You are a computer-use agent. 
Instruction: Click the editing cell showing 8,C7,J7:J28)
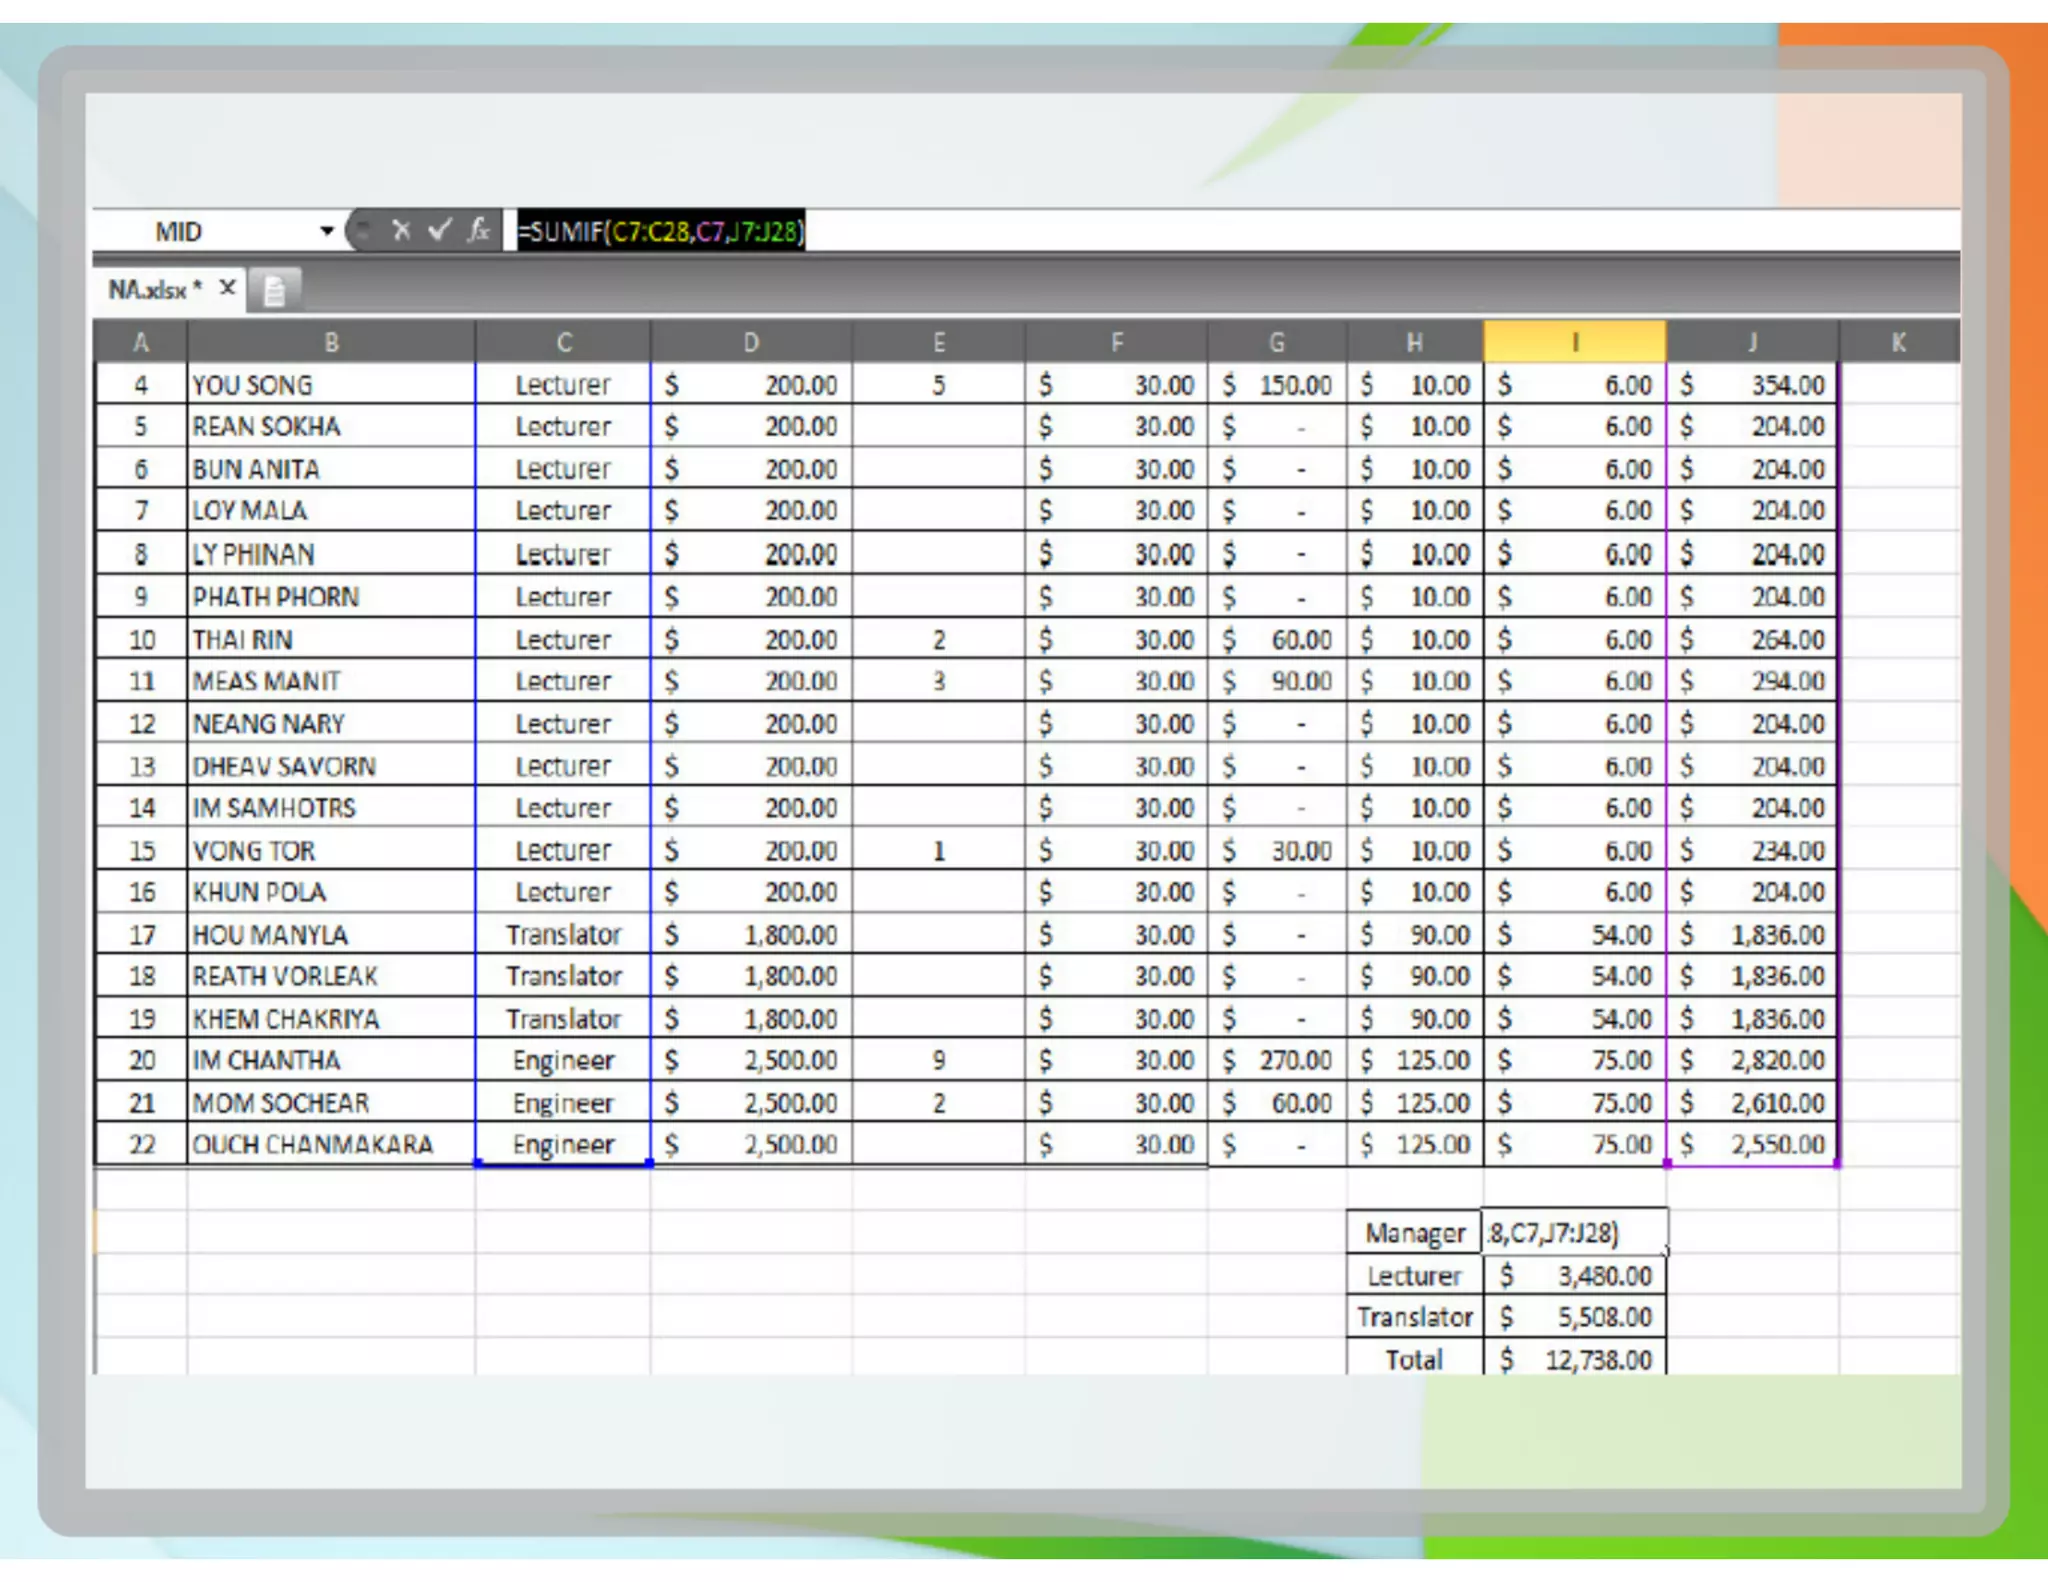pos(1575,1233)
